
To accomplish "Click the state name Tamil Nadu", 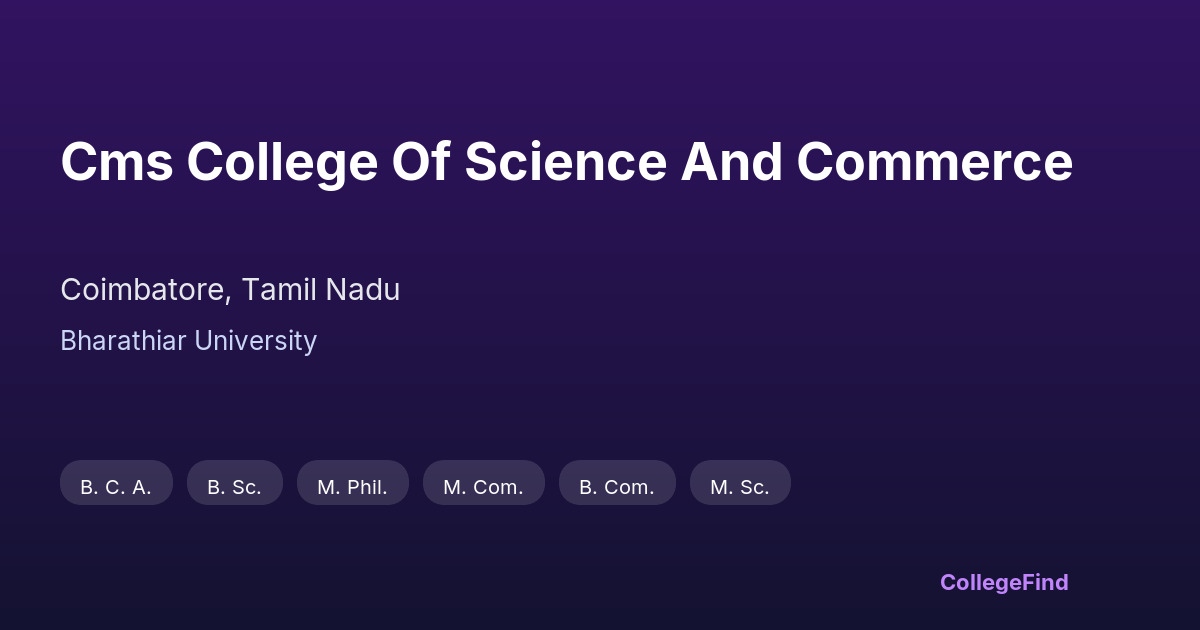I will pyautogui.click(x=320, y=290).
